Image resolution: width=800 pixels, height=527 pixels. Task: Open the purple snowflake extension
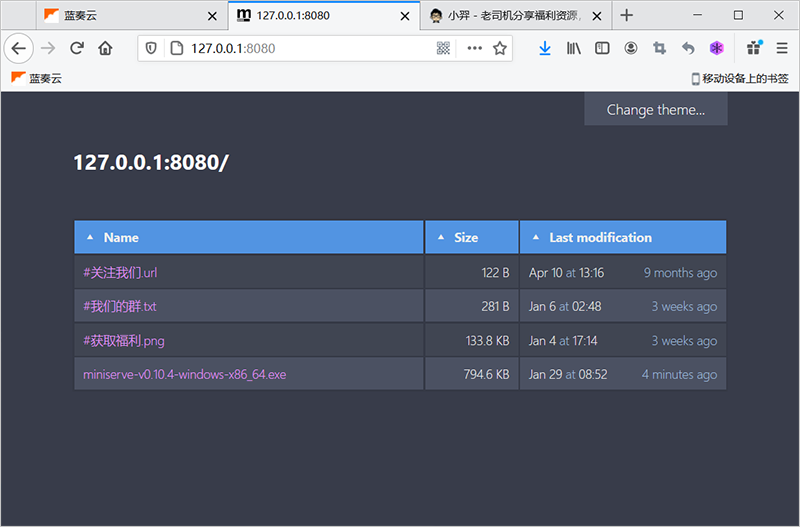coord(717,48)
